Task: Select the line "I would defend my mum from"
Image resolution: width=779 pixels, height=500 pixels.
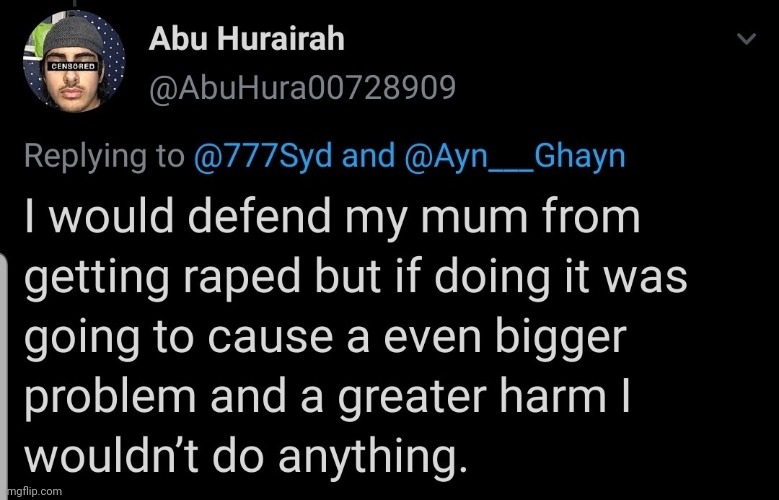Action: tap(332, 217)
